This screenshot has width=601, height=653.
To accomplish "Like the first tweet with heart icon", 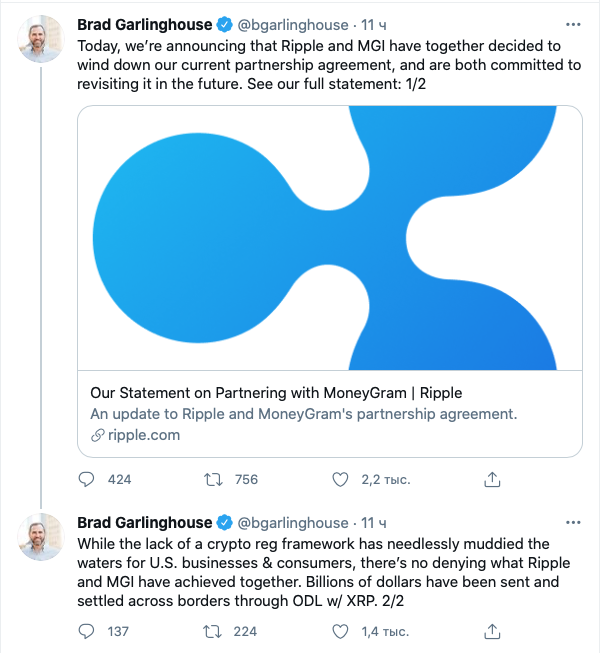I will tap(342, 479).
